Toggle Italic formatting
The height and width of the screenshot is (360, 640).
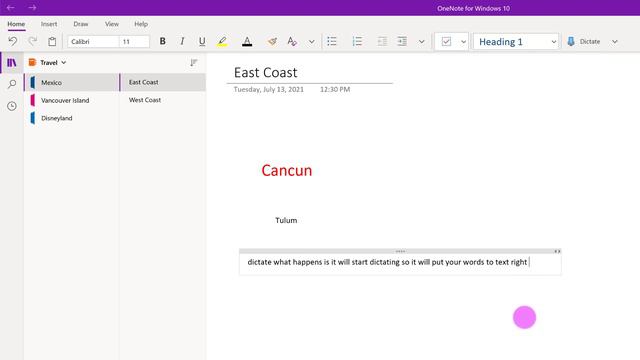point(182,41)
